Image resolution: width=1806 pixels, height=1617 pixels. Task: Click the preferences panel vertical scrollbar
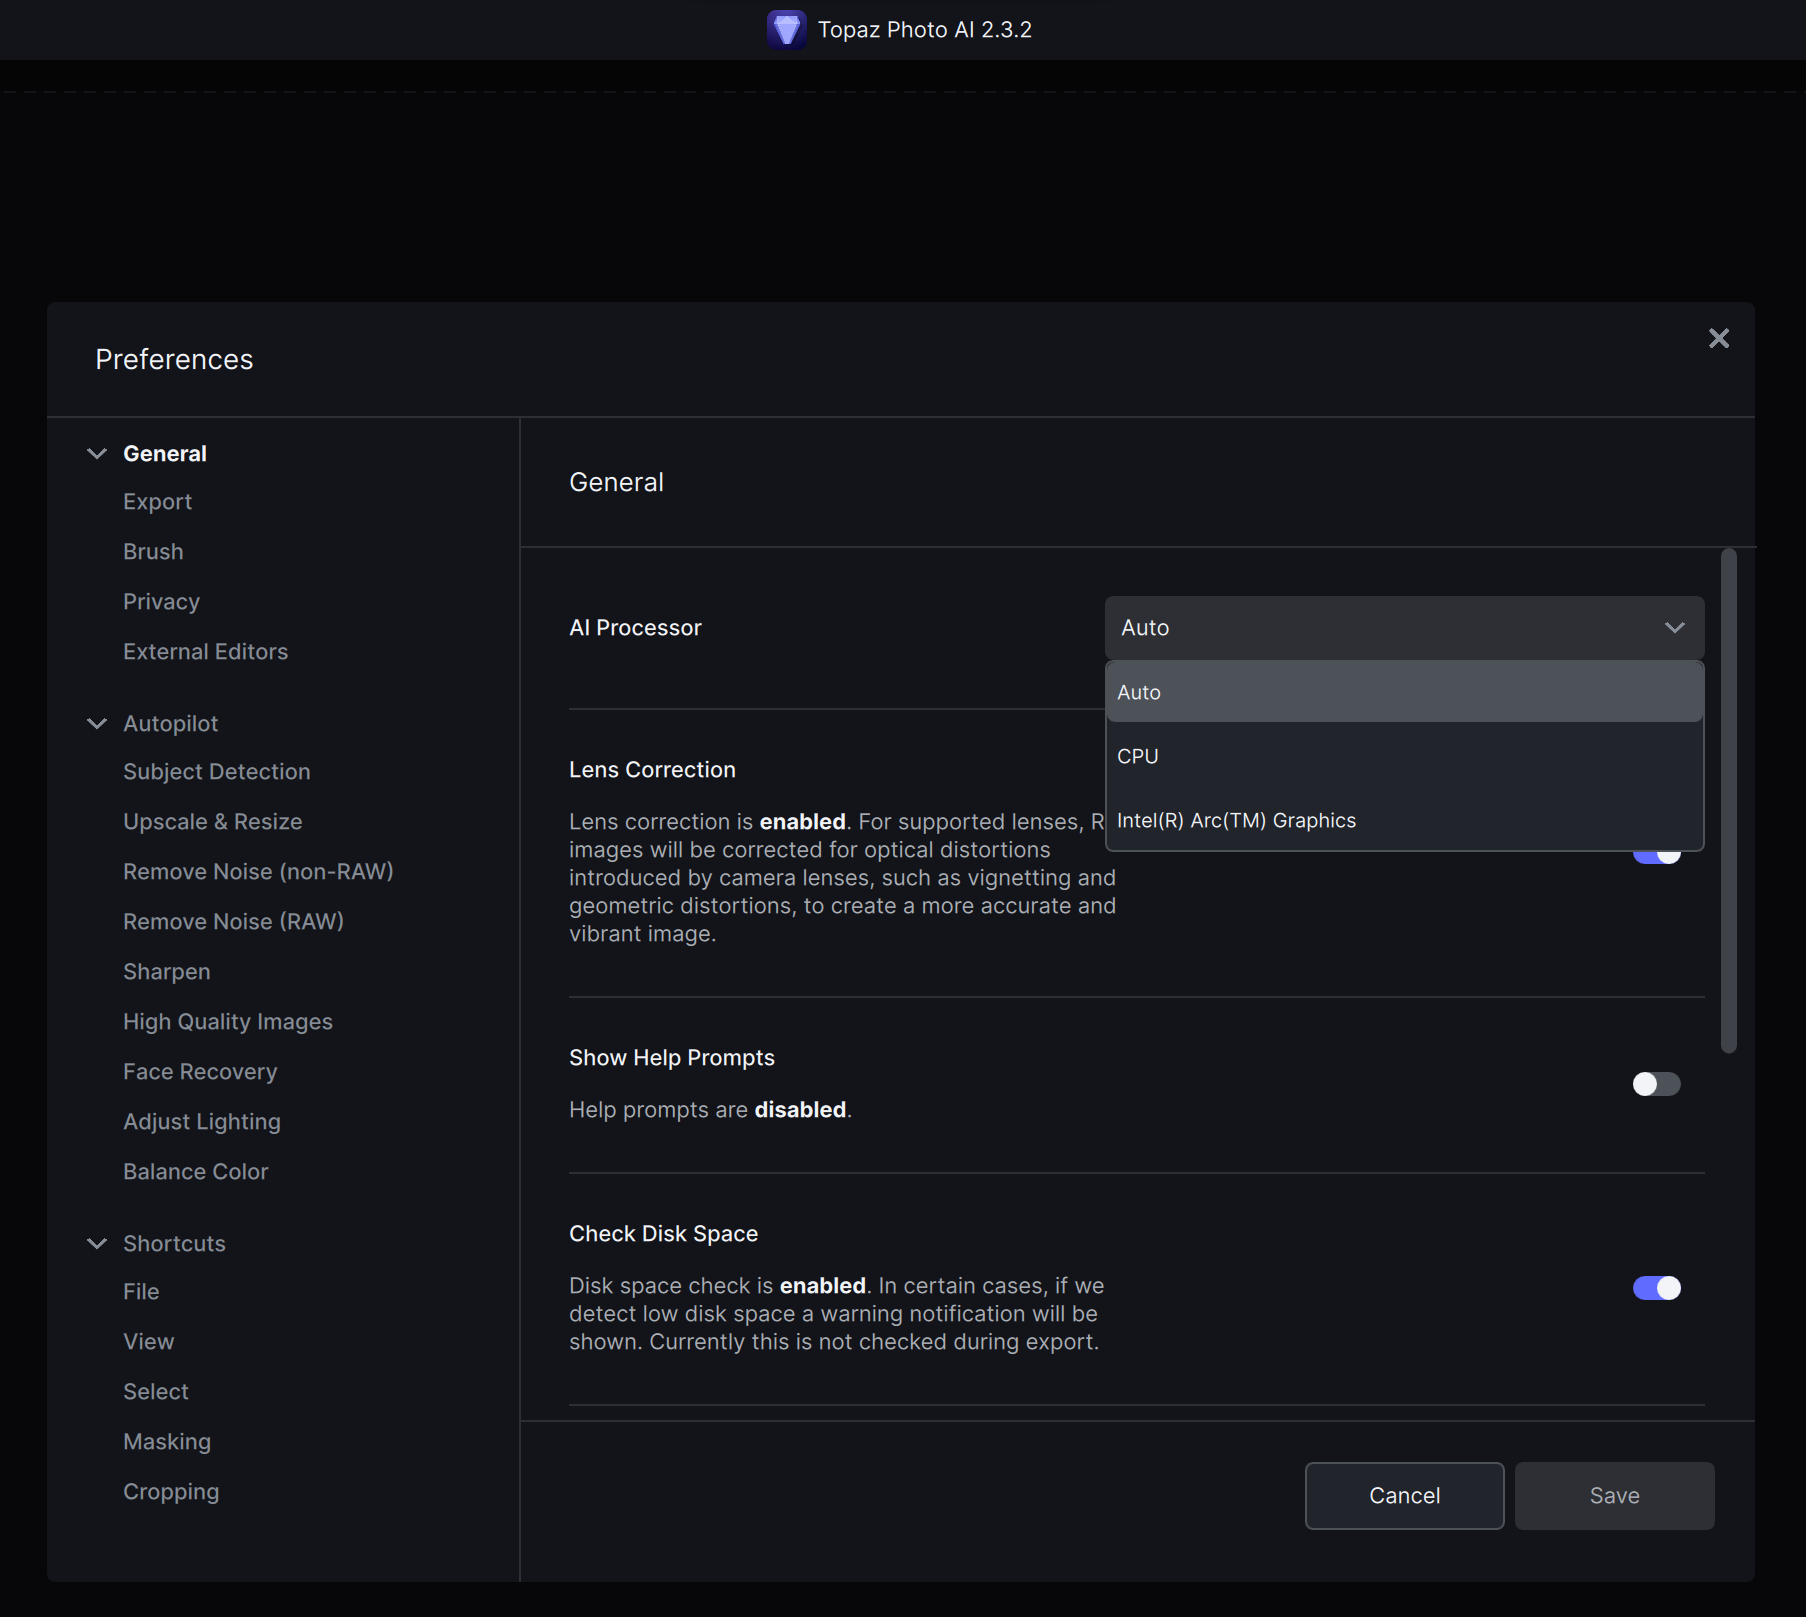tap(1728, 800)
